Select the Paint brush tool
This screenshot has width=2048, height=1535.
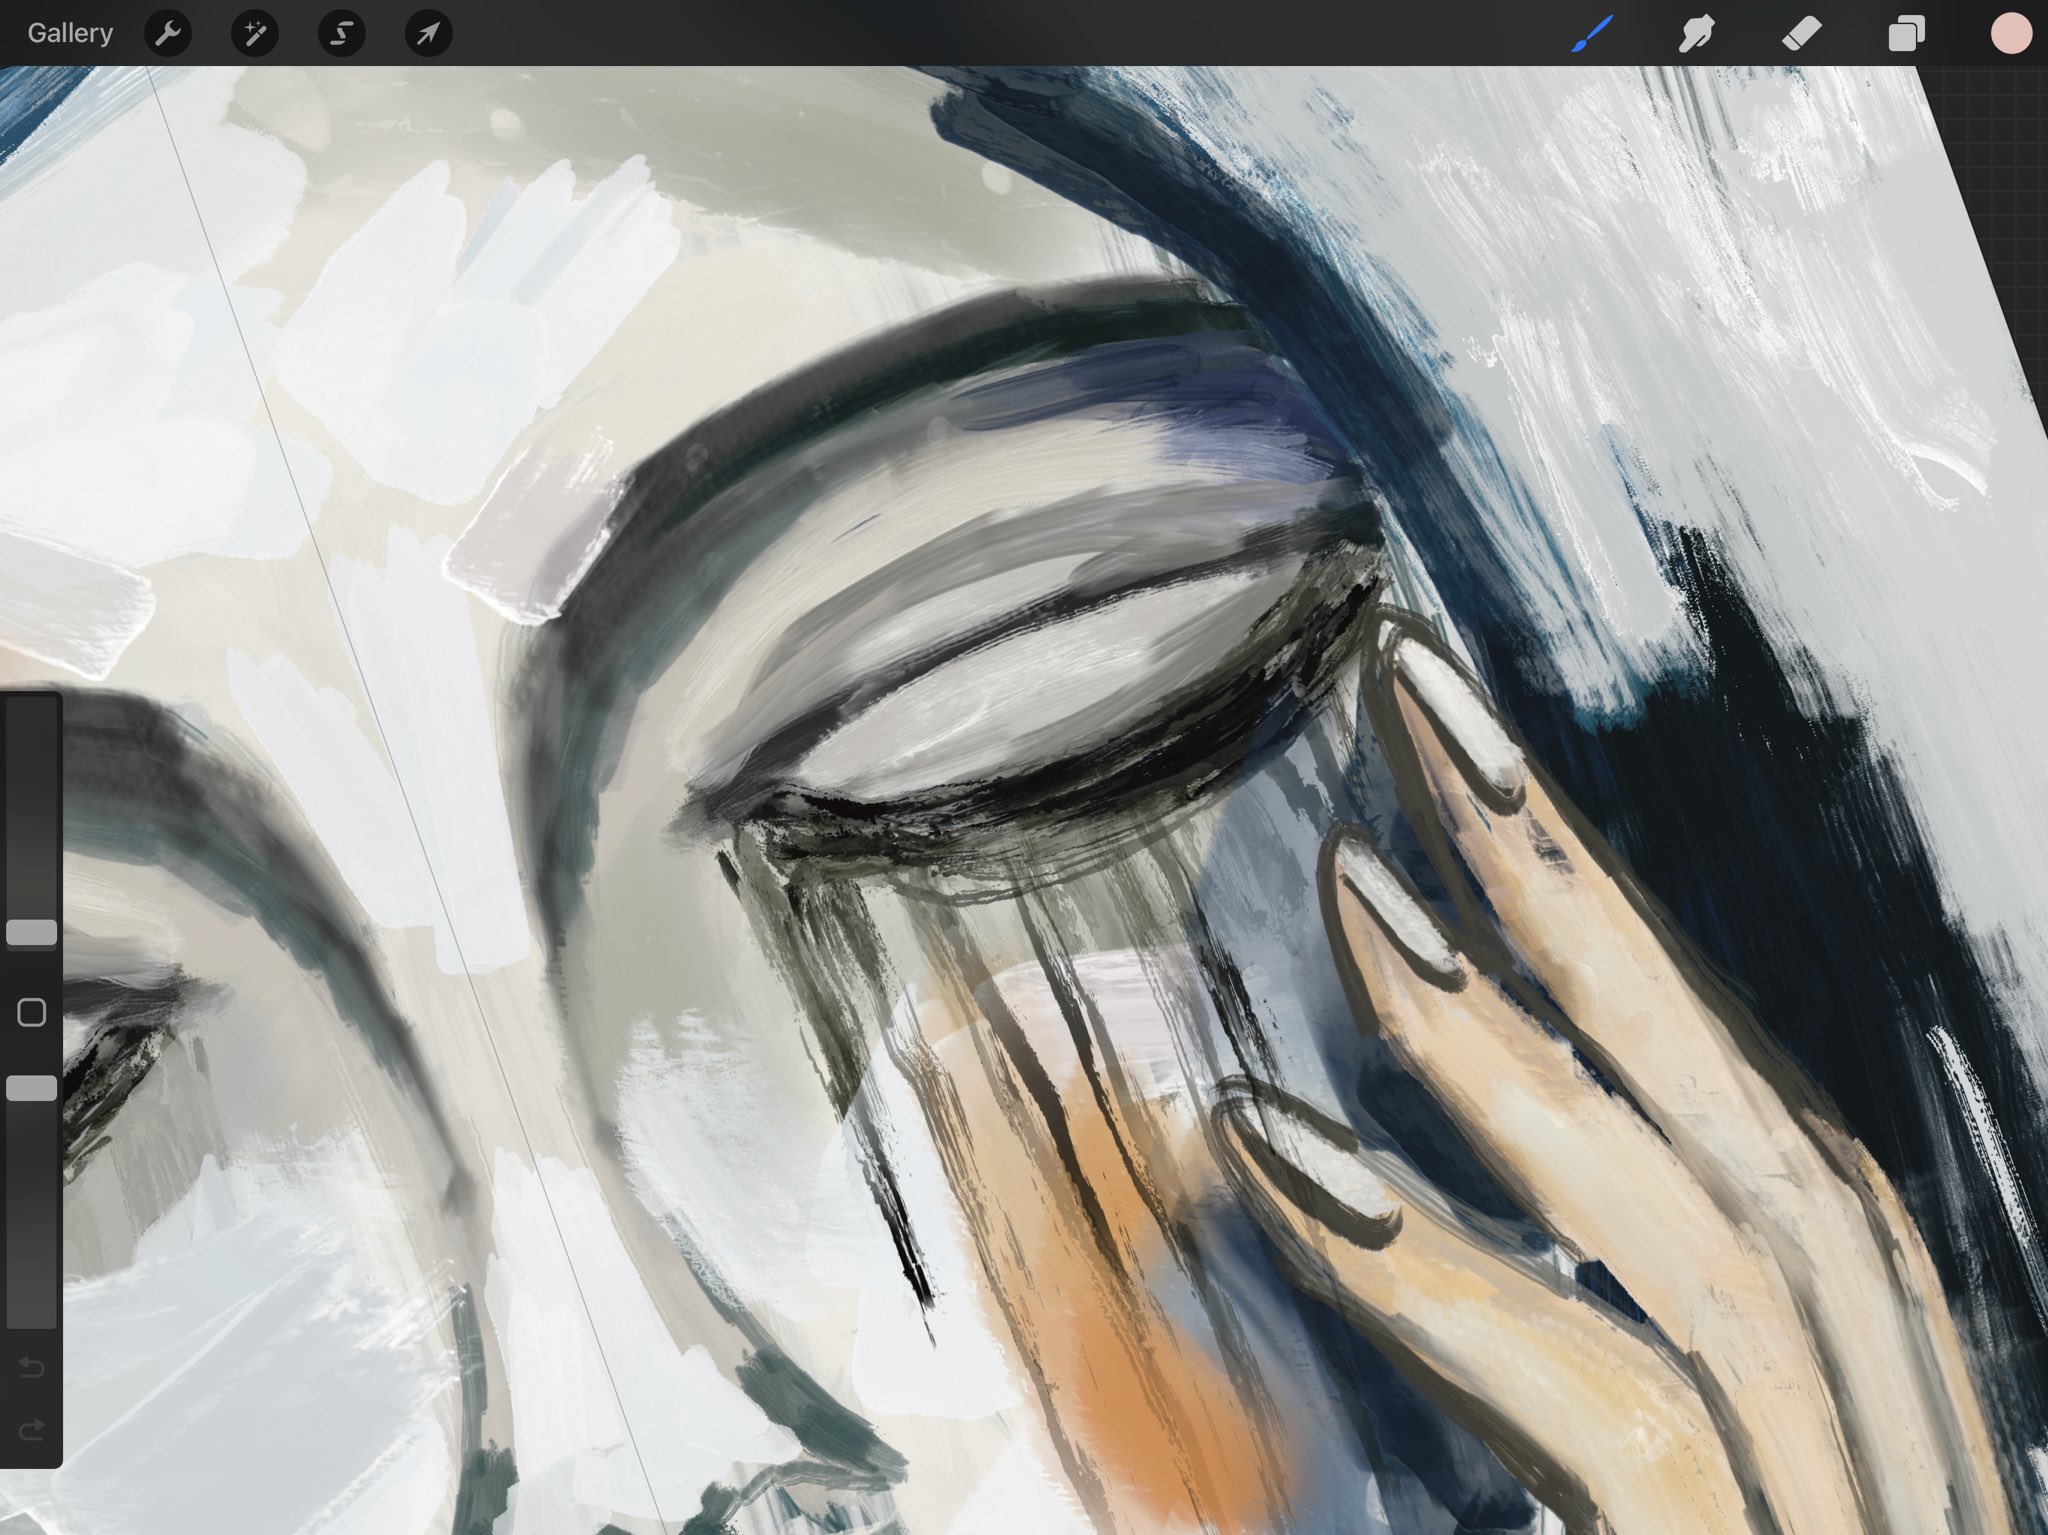(x=1592, y=34)
